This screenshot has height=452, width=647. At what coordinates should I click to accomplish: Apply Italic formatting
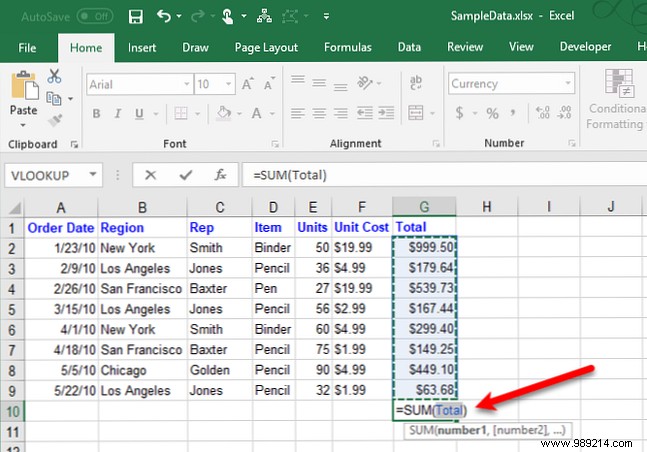(118, 113)
